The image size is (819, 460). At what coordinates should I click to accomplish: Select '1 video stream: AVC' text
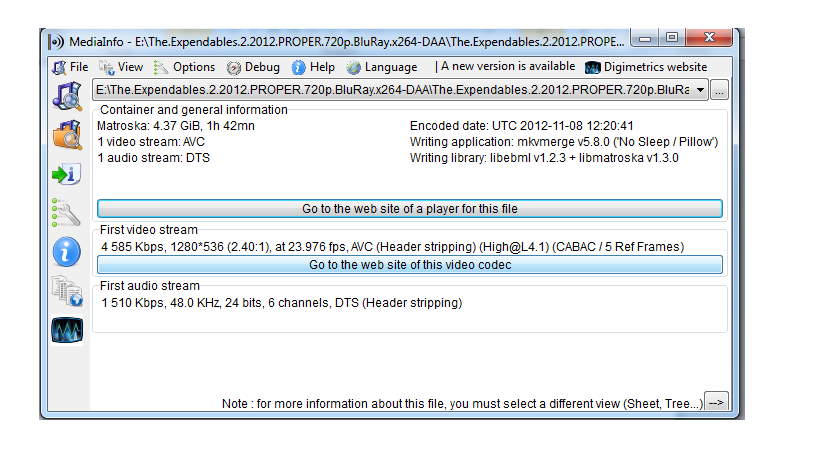coord(151,142)
